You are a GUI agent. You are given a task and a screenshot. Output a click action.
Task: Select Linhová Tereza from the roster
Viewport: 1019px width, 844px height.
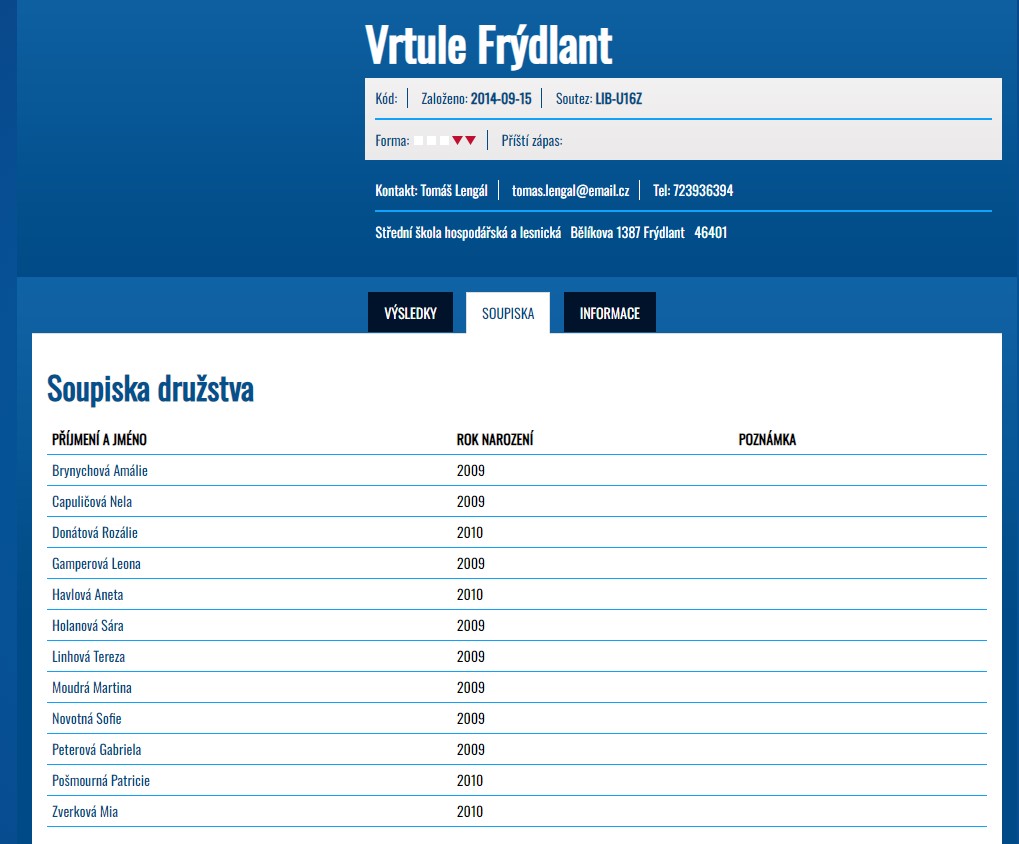pos(89,657)
